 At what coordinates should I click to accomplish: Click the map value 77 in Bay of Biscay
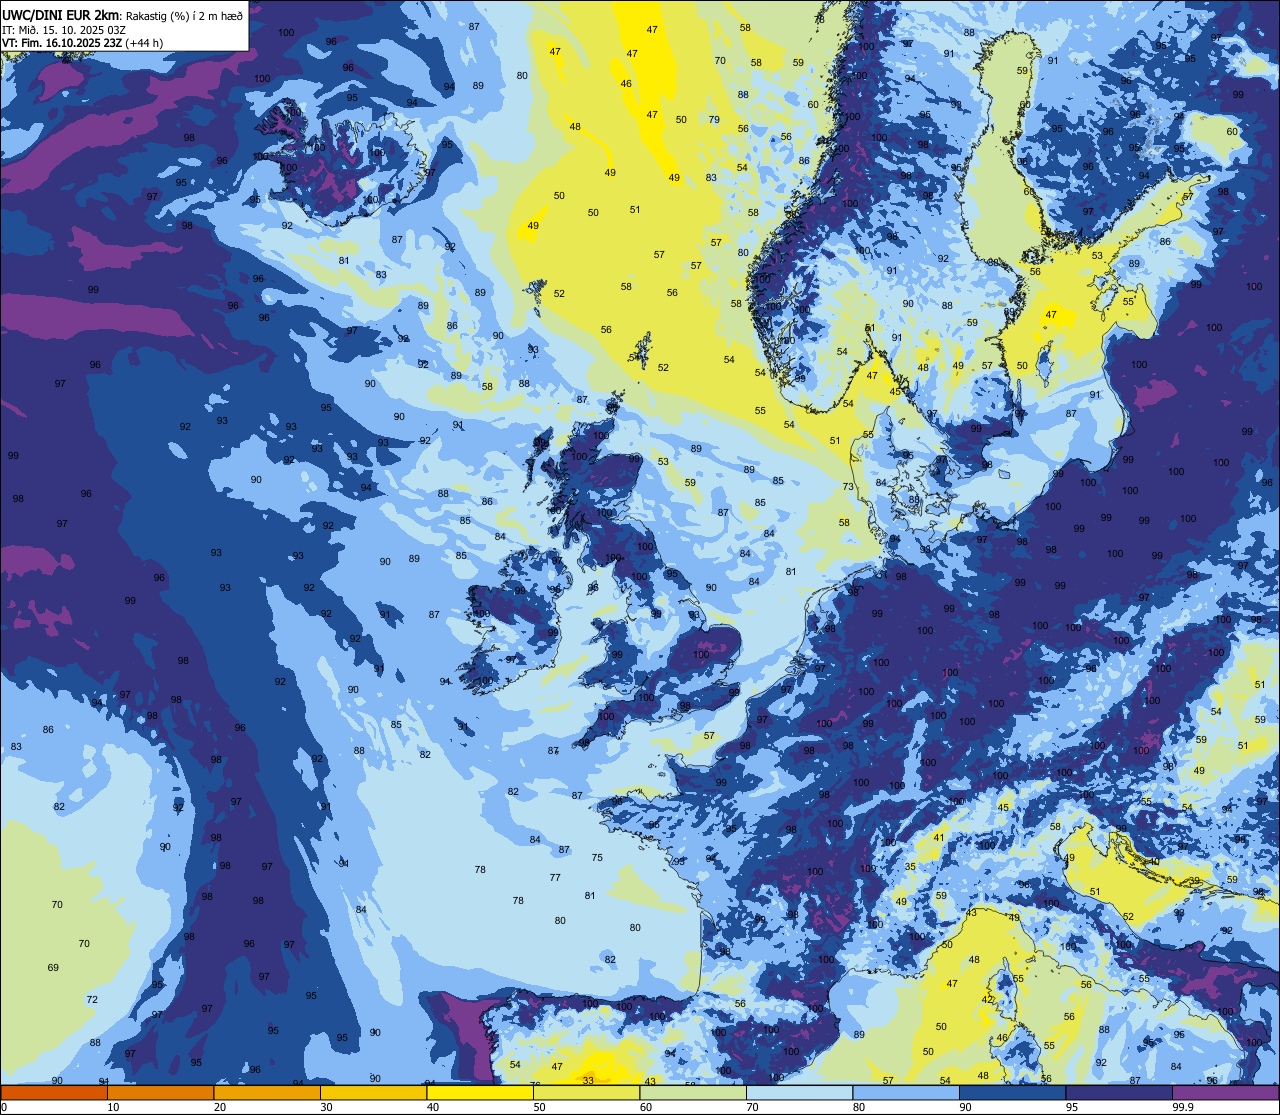click(555, 878)
